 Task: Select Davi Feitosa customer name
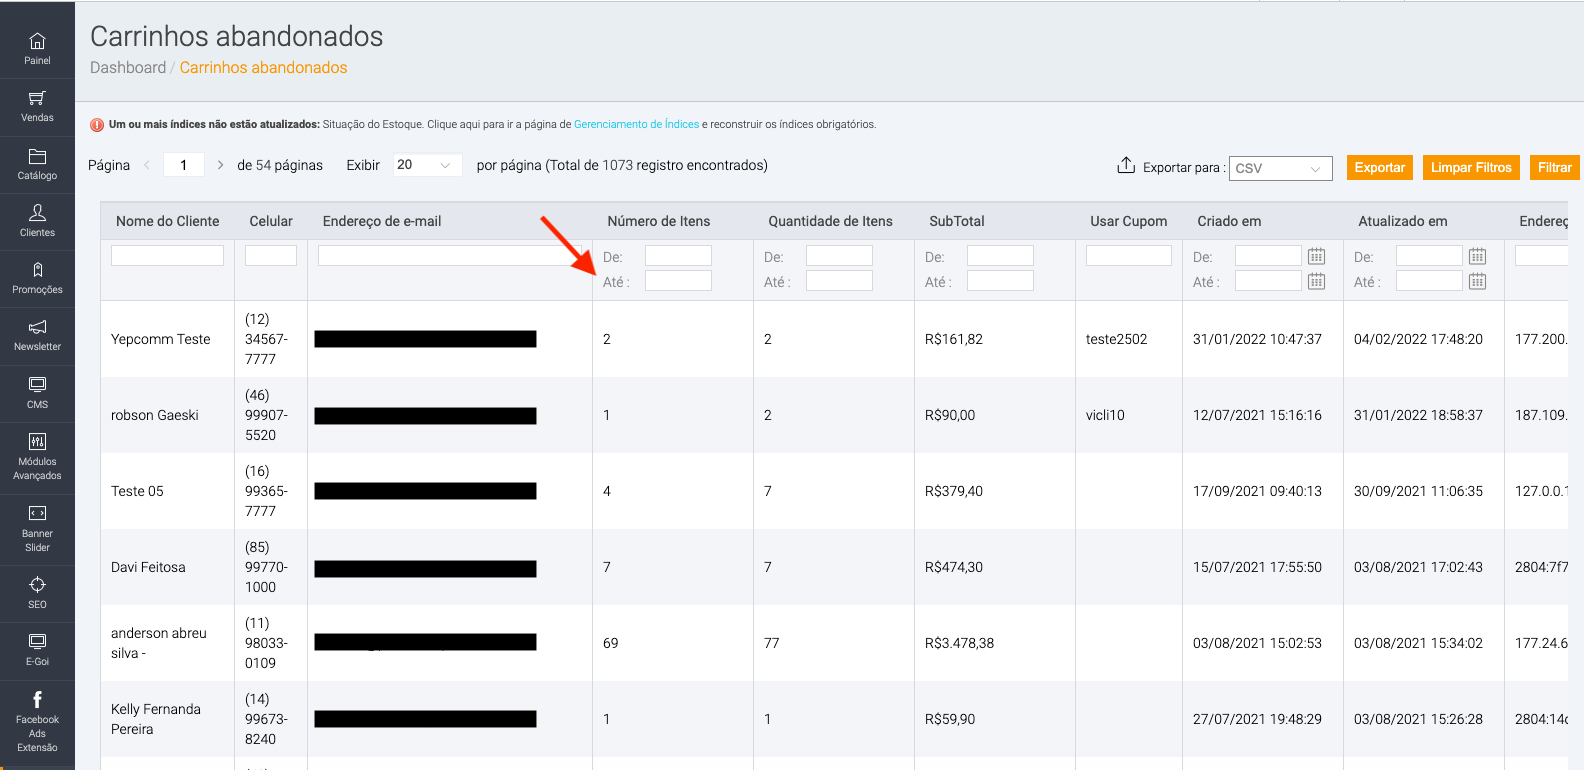(x=148, y=567)
